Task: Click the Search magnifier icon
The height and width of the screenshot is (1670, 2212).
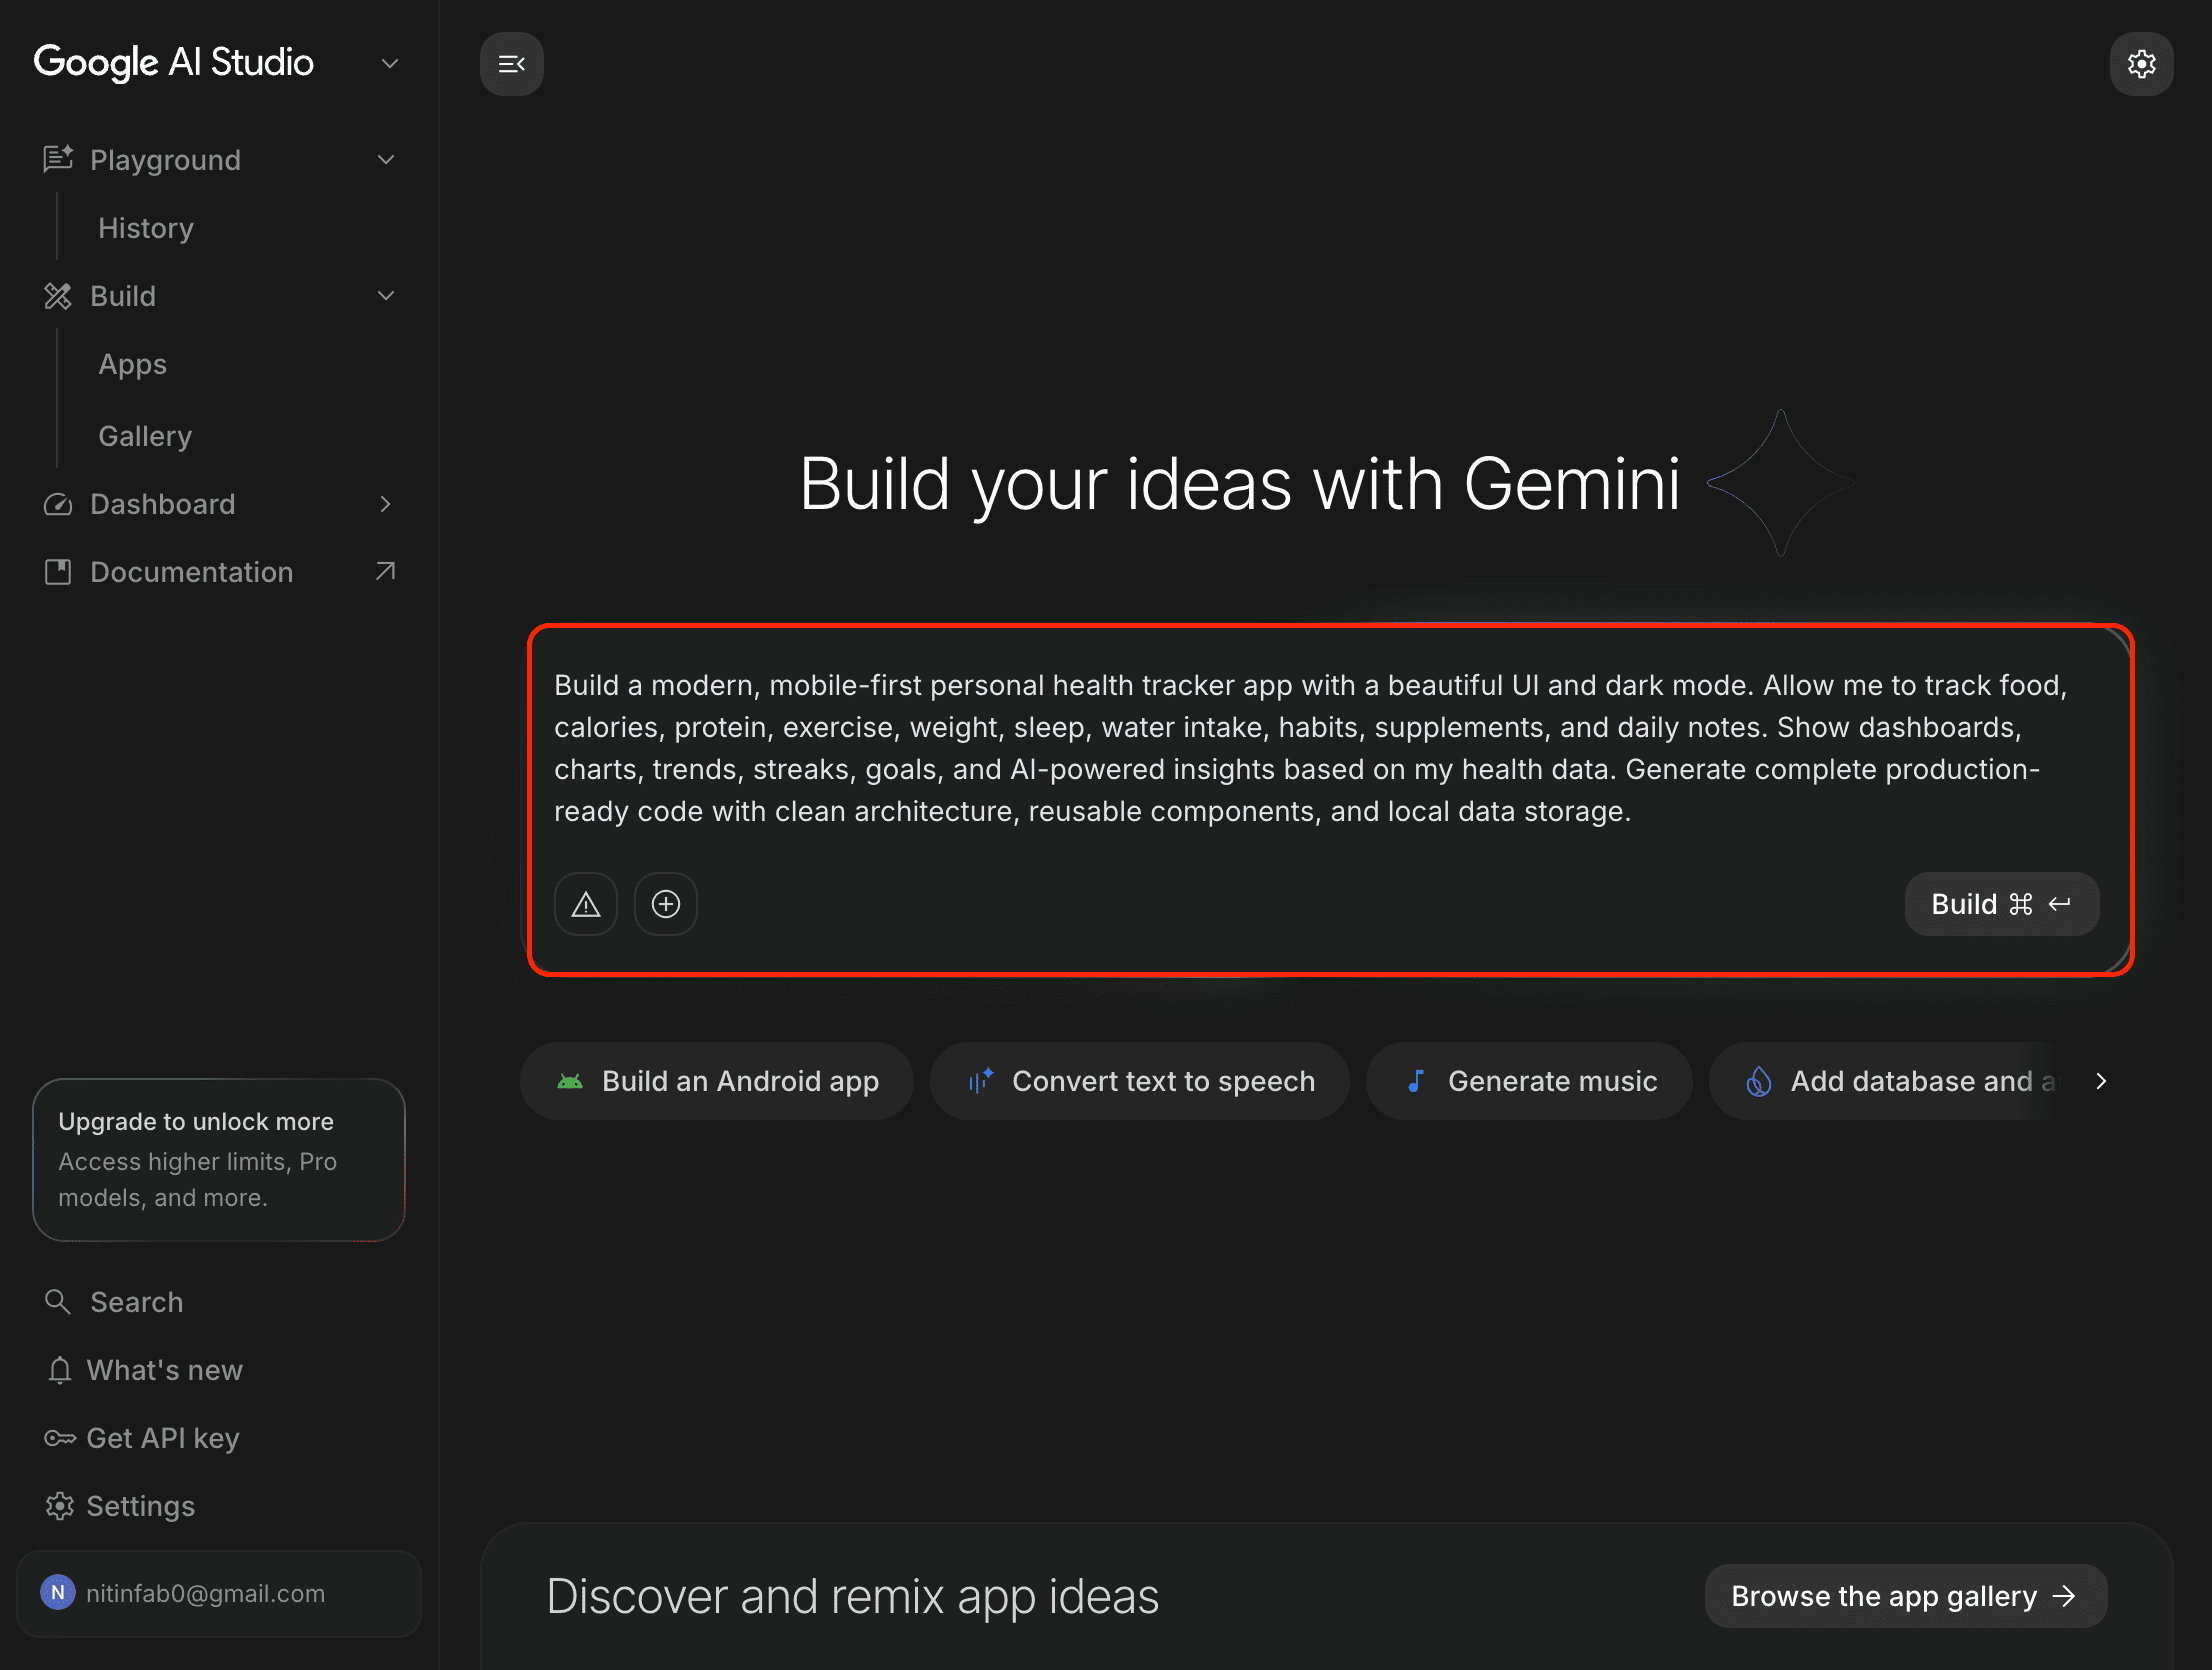Action: tap(57, 1301)
